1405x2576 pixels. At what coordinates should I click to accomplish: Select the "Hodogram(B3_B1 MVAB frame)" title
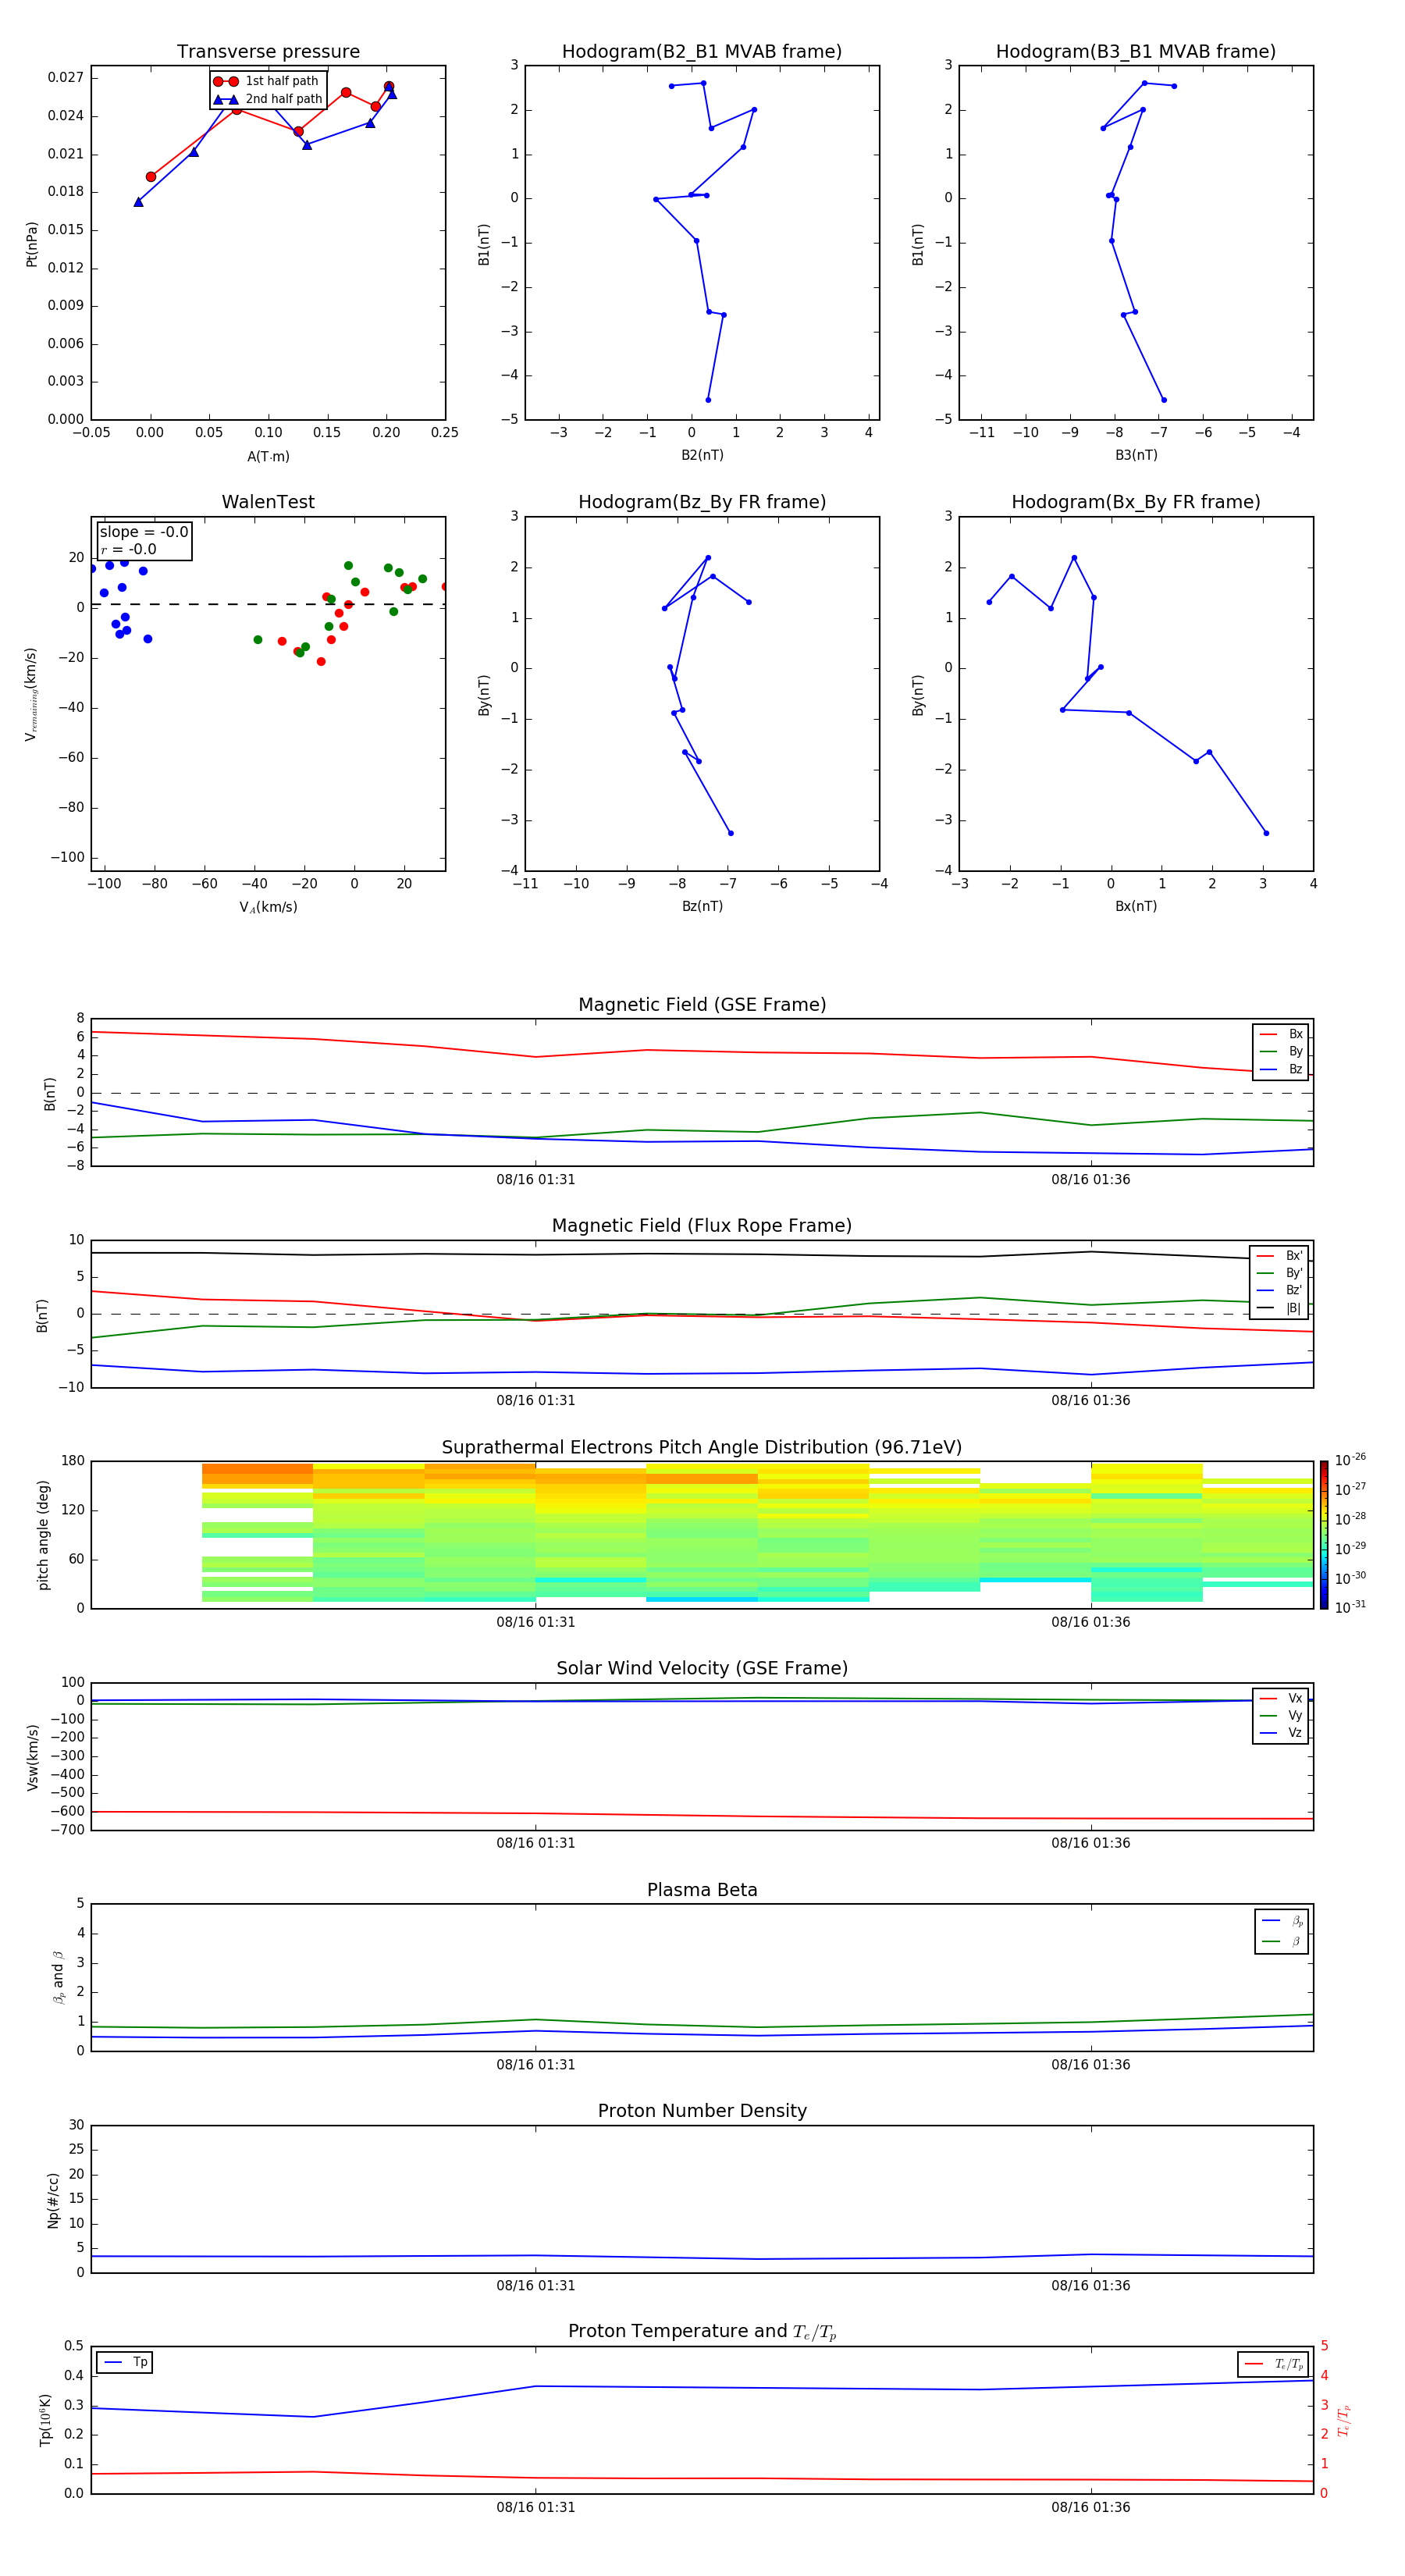tap(1136, 52)
